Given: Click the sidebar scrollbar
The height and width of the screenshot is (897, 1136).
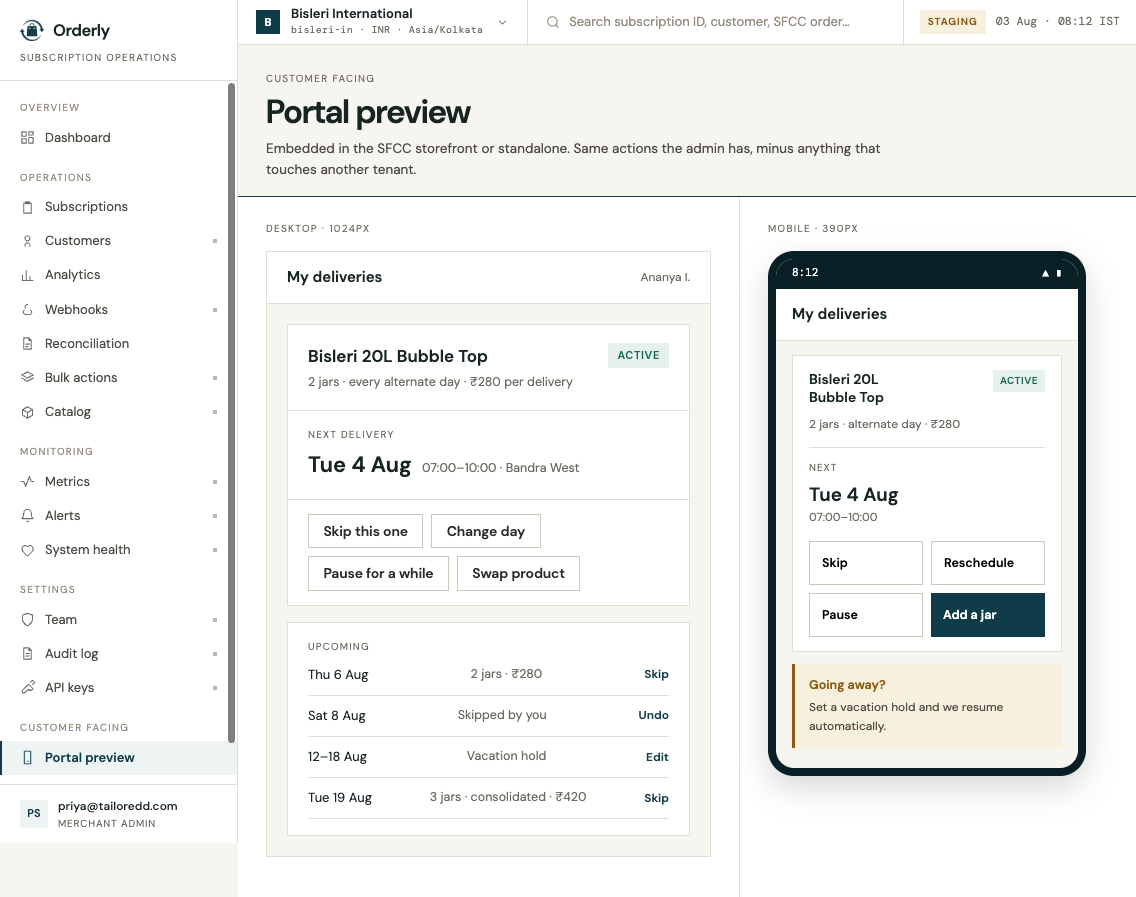Looking at the screenshot, I should 232,413.
